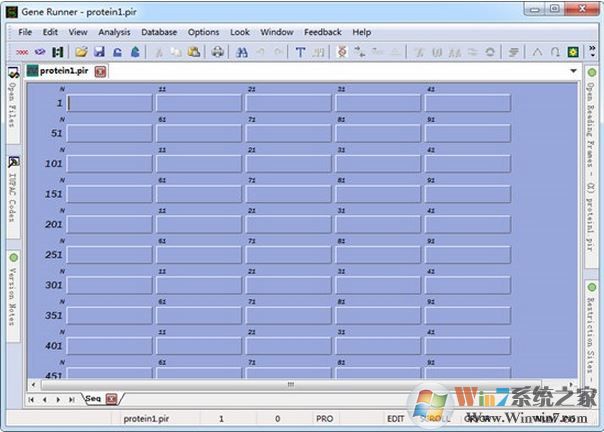This screenshot has height=432, width=604.
Task: Click the red DNA sequence toolbar icon
Action: tap(22, 52)
